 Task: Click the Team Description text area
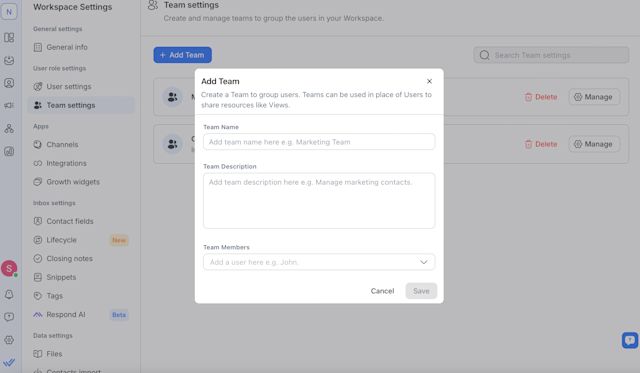click(319, 200)
